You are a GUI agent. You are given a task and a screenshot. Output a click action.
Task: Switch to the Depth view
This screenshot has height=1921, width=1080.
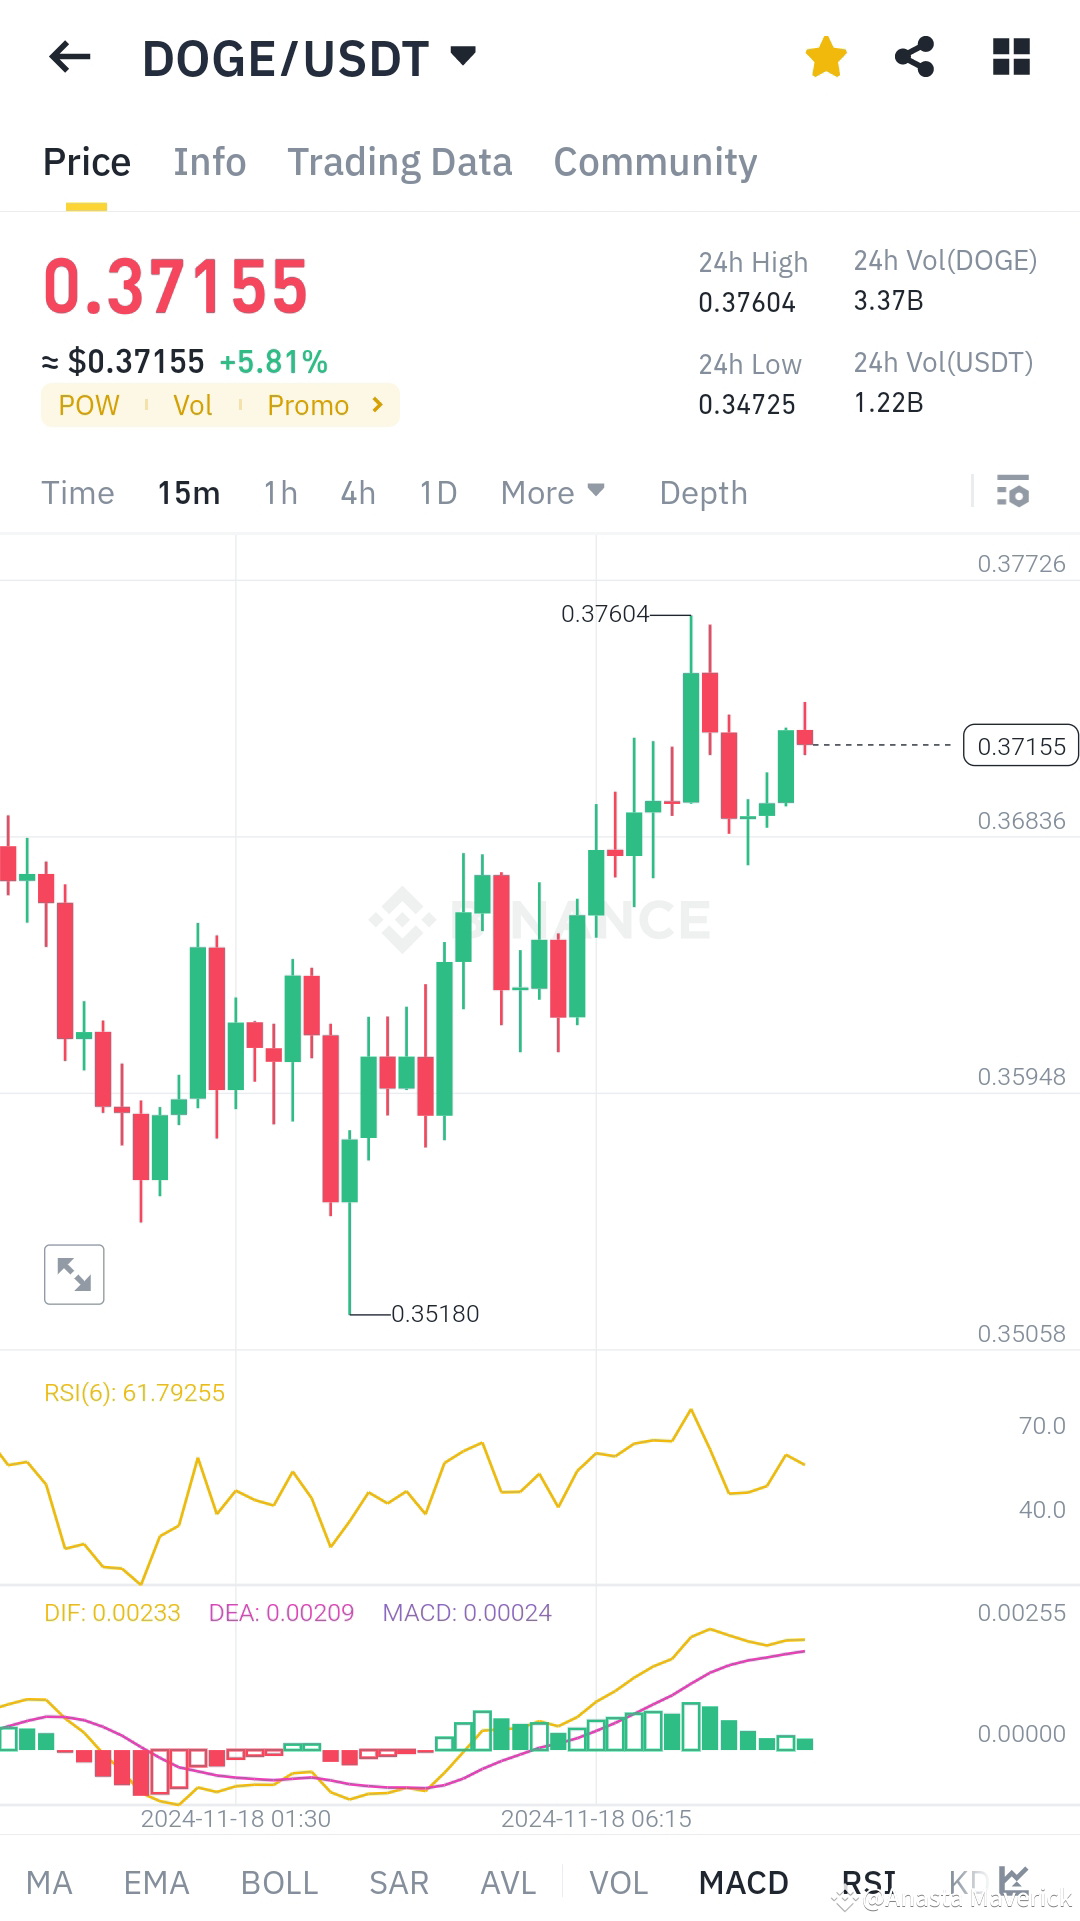click(x=703, y=492)
